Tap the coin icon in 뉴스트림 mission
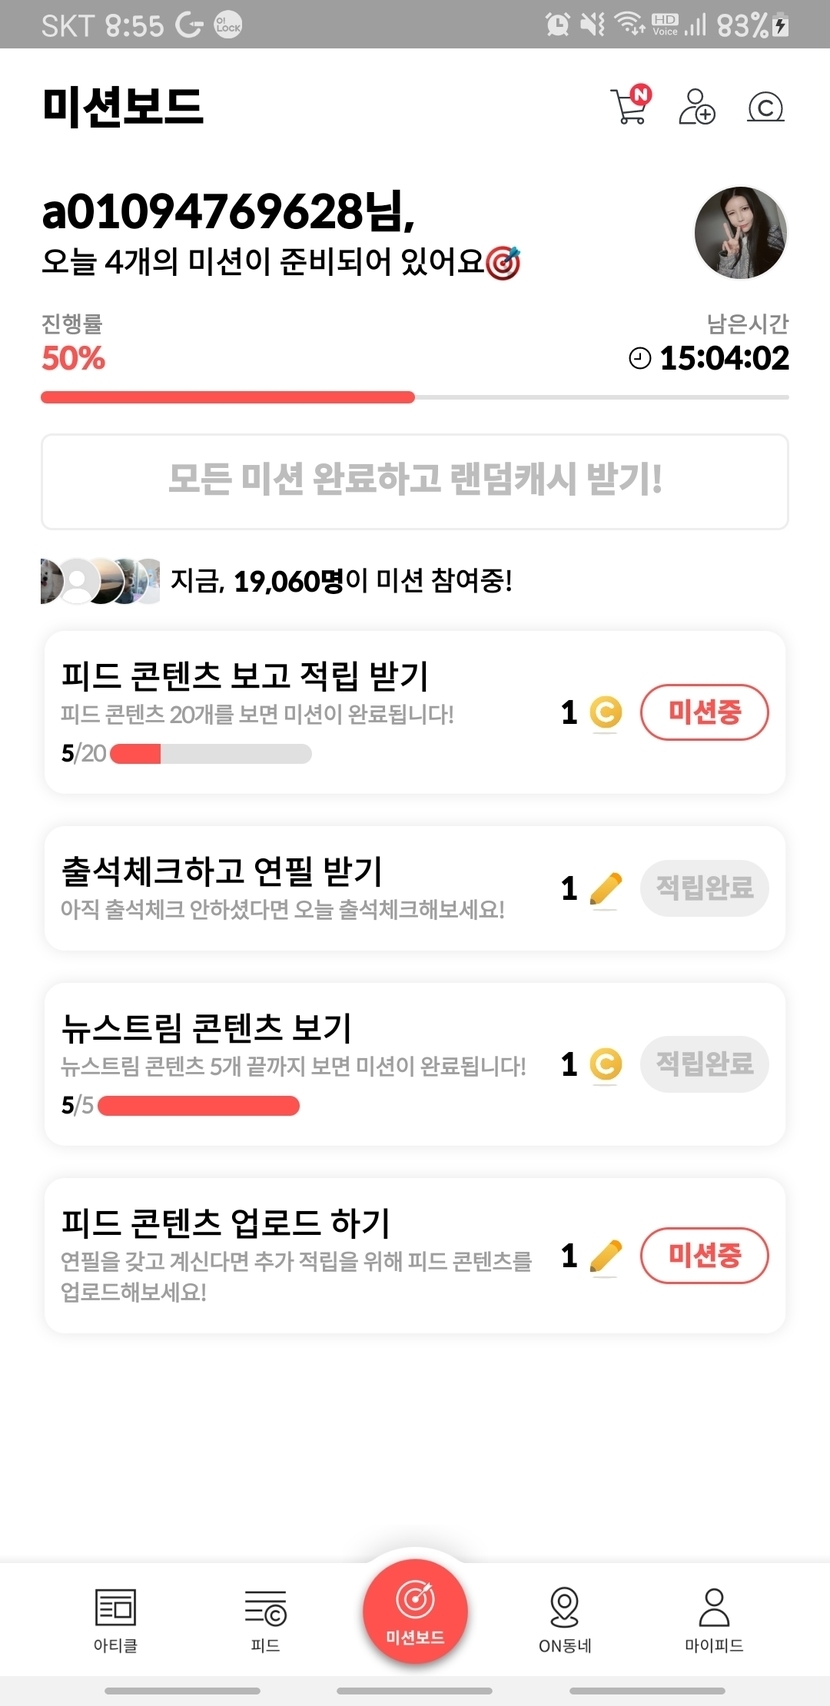 [x=605, y=1064]
